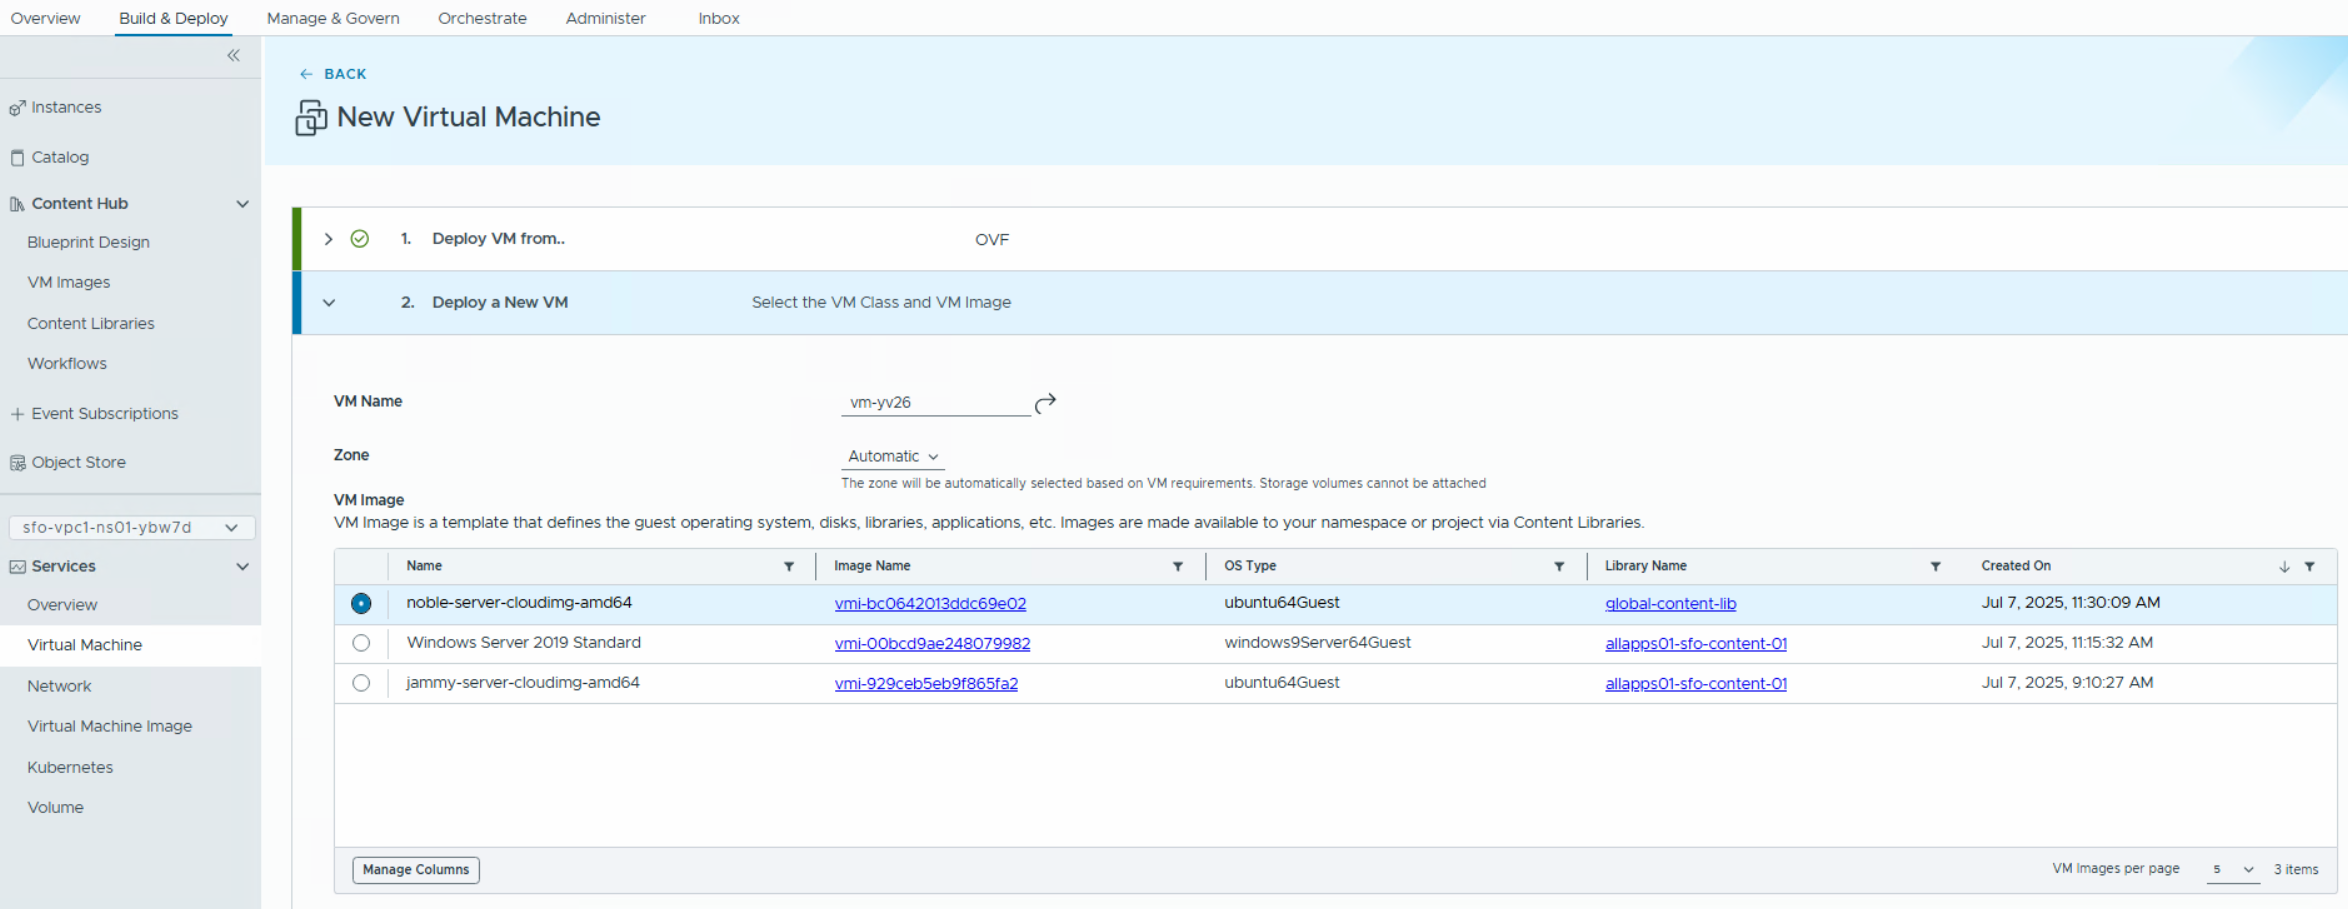
Task: Switch to the Manage & Govern tab
Action: tap(333, 18)
